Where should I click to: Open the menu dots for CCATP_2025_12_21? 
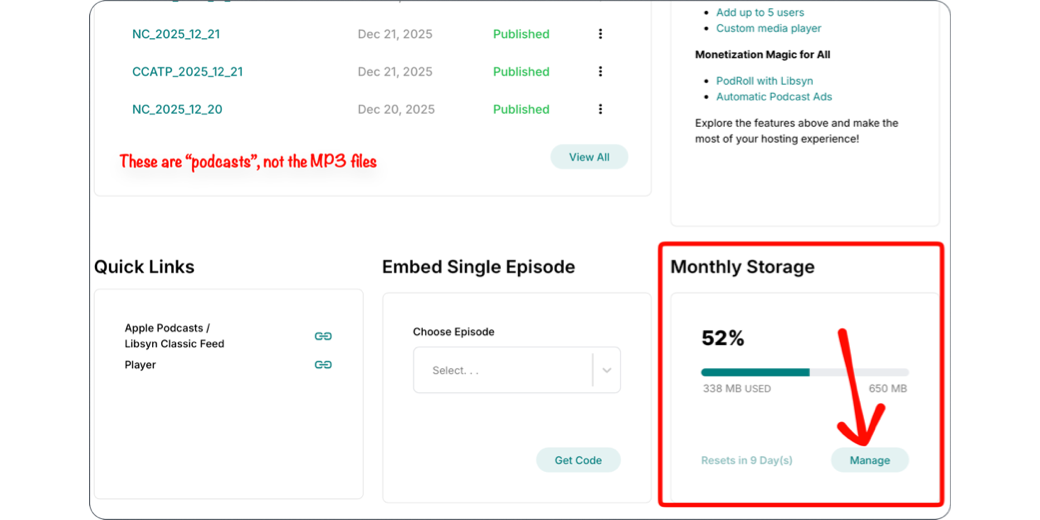click(600, 72)
